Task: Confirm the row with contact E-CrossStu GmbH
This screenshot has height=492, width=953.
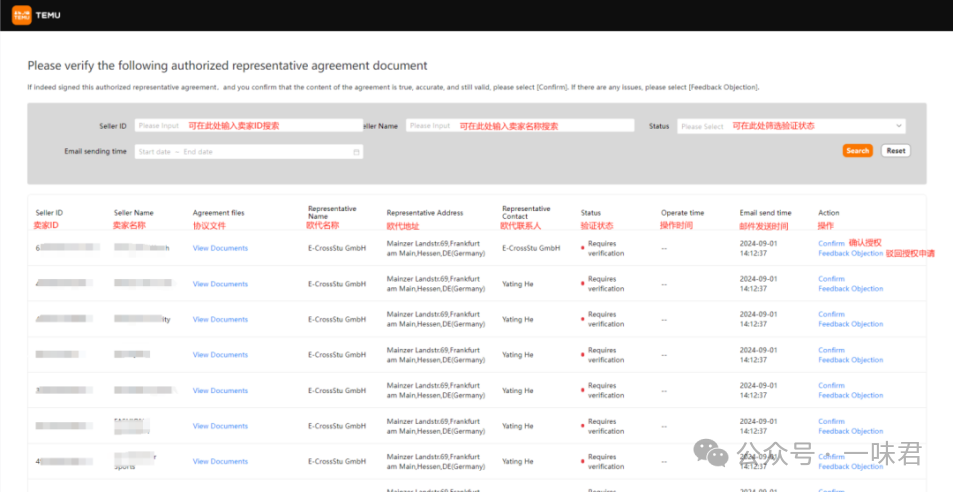Action: pos(831,244)
